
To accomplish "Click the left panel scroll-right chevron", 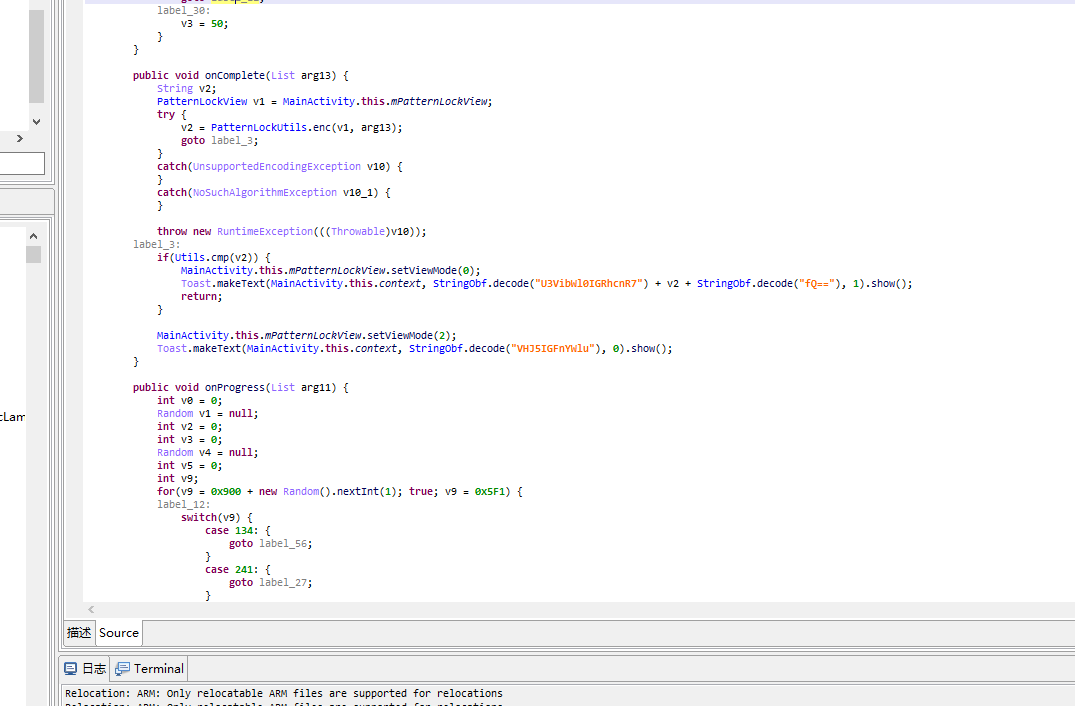I will (x=20, y=138).
